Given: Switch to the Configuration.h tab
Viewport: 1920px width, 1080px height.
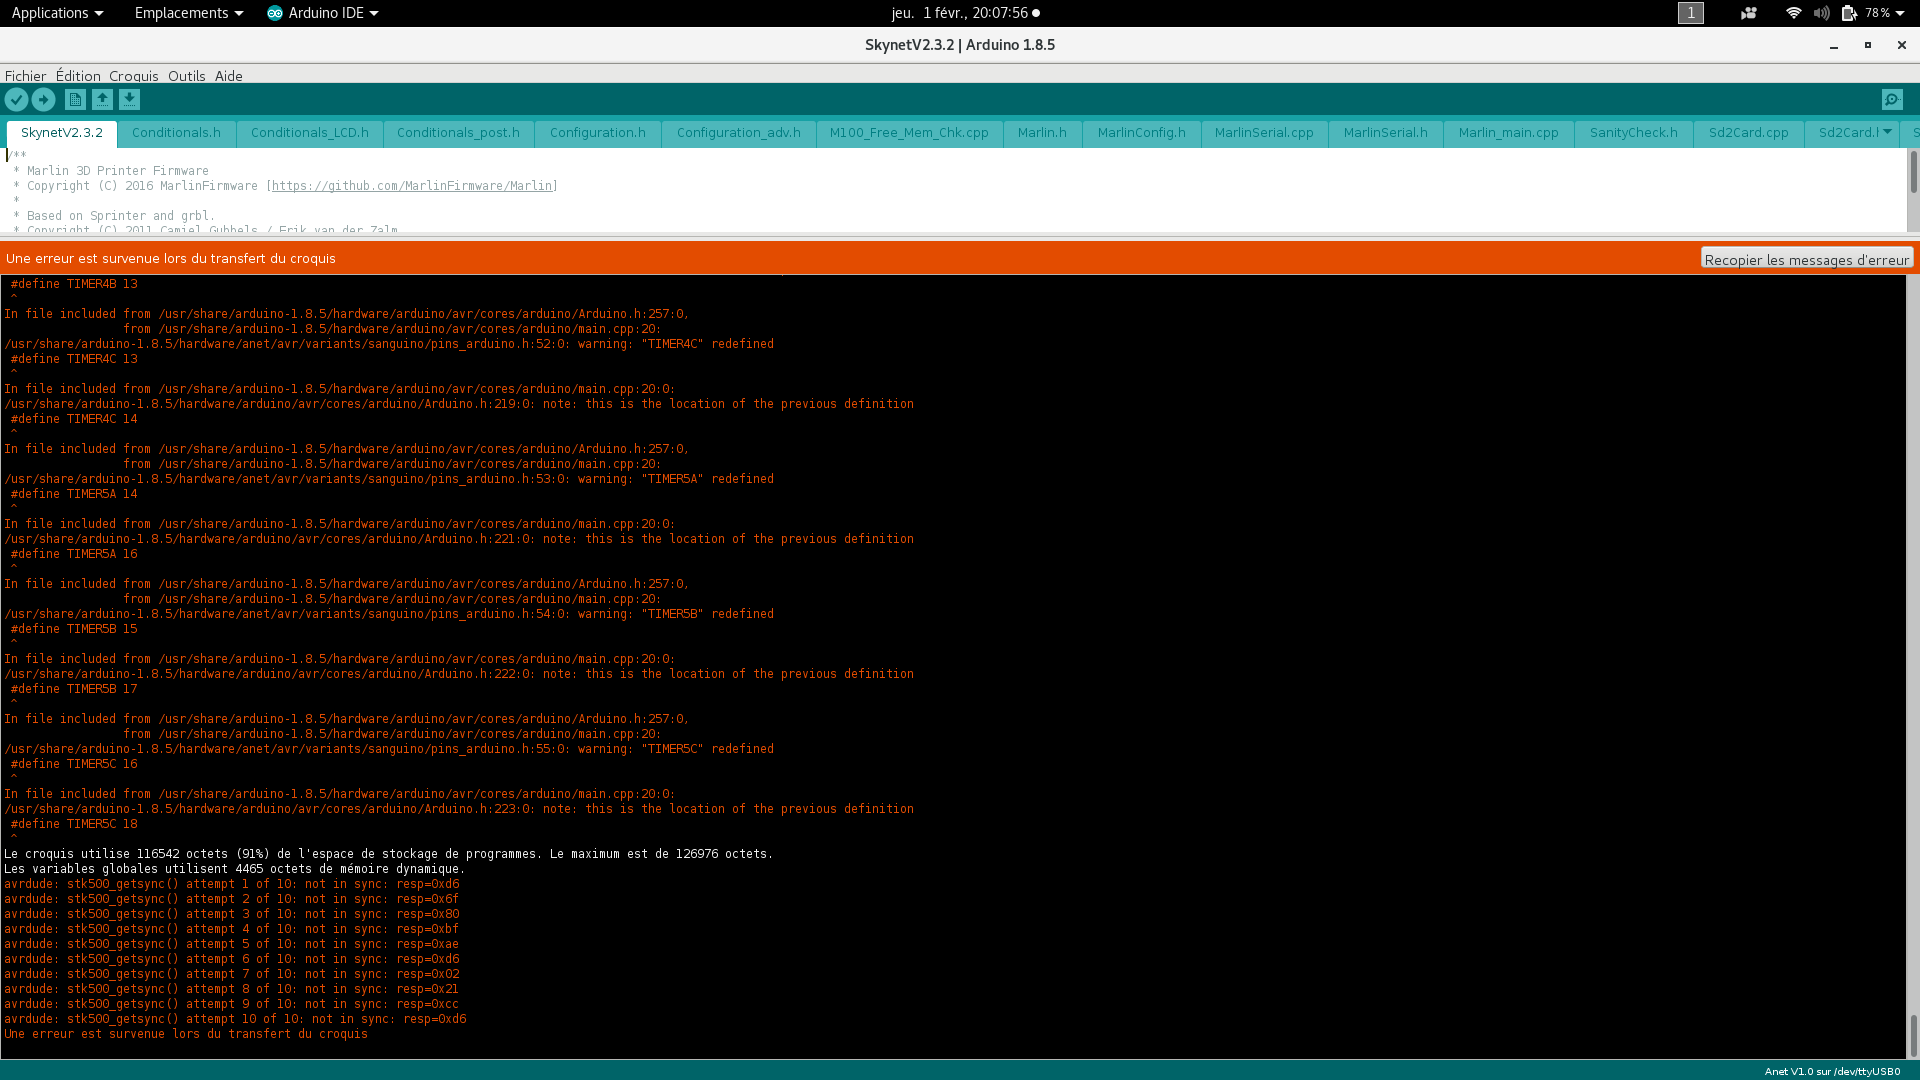Looking at the screenshot, I should [x=598, y=133].
